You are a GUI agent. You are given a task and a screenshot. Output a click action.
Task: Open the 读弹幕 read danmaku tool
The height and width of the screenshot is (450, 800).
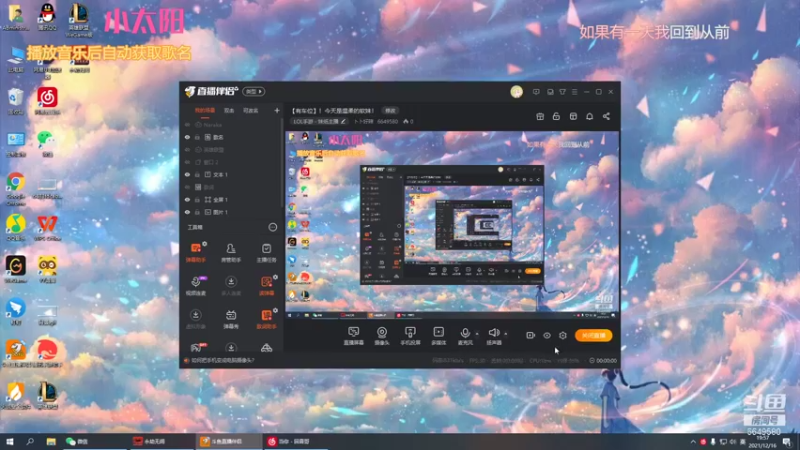point(266,286)
